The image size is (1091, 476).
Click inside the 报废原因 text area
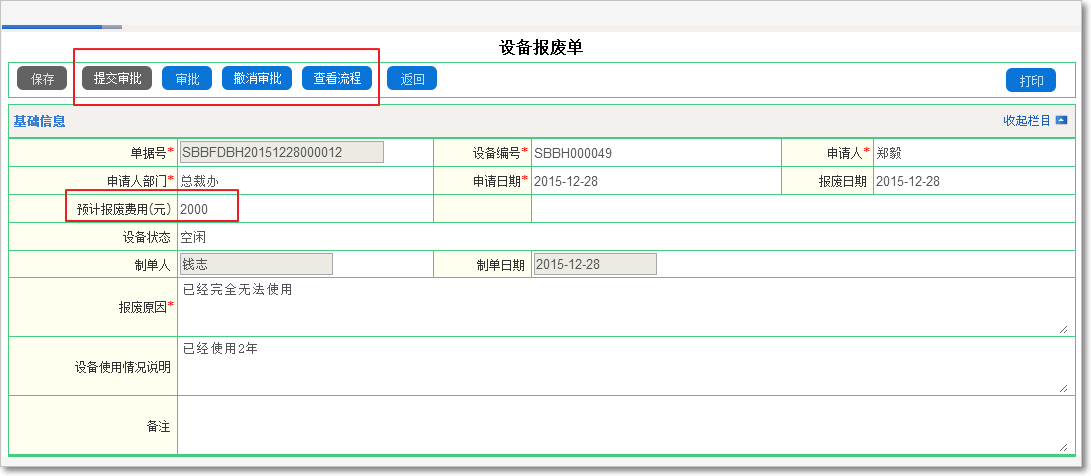[620, 307]
